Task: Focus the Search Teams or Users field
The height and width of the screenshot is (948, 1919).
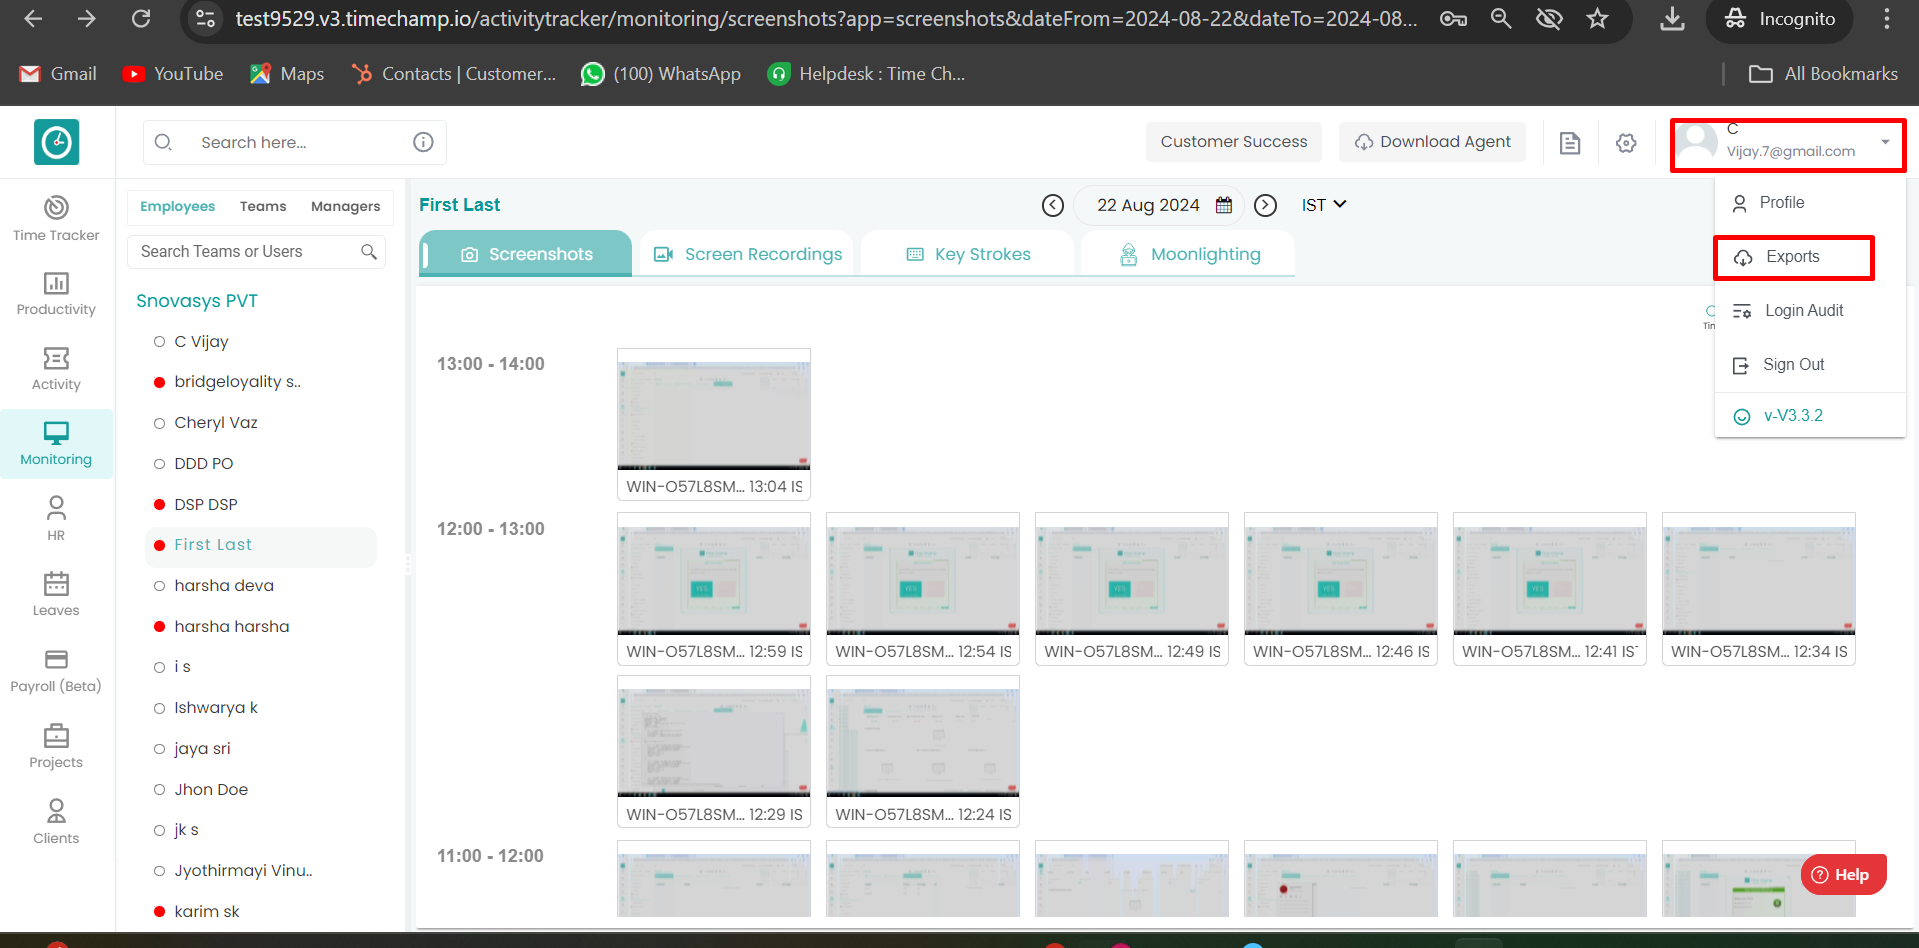Action: coord(256,252)
